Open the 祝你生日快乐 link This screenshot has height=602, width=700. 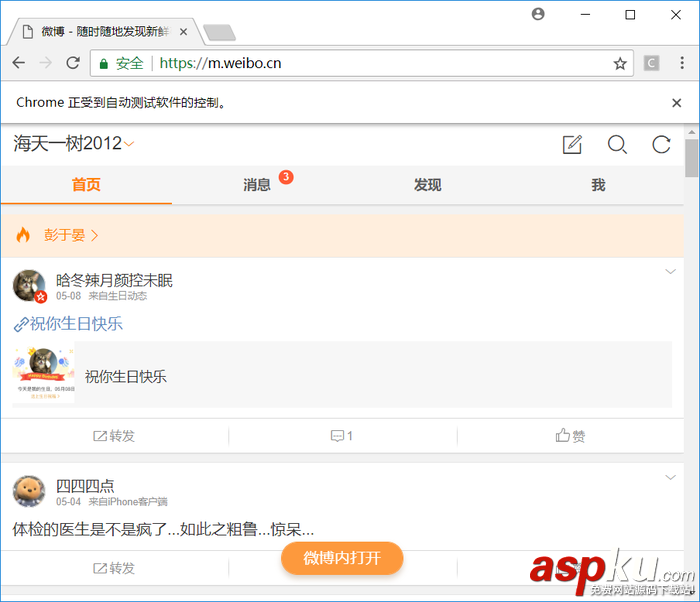coord(68,324)
